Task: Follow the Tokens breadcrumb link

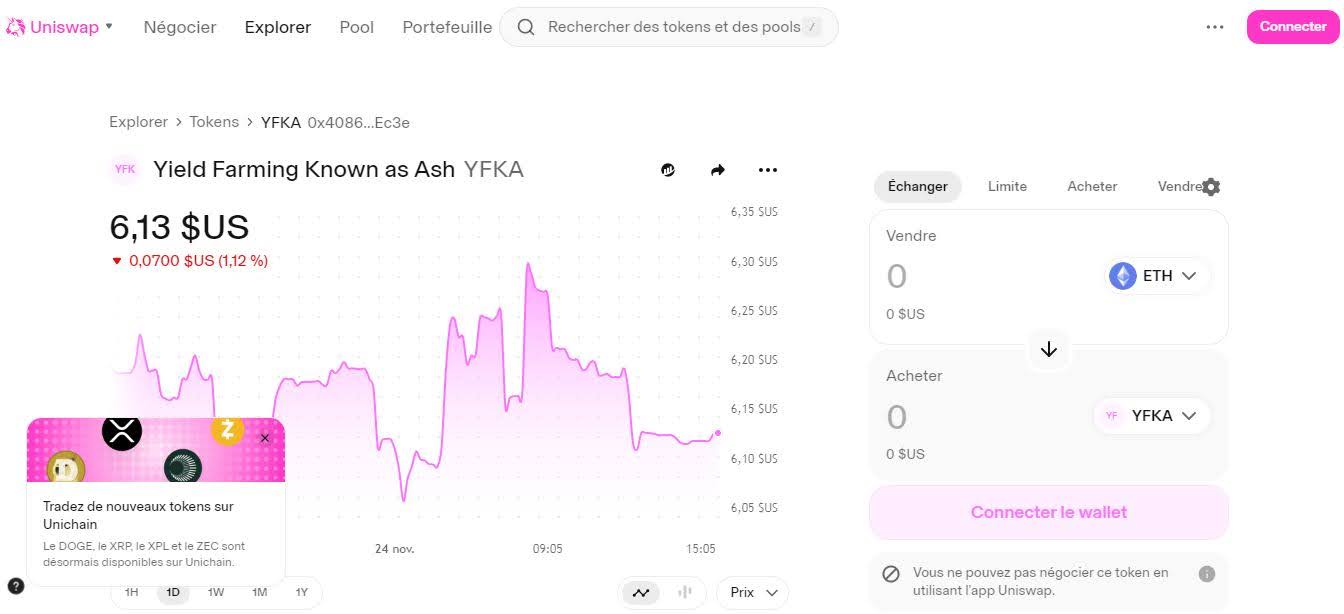Action: pyautogui.click(x=214, y=122)
